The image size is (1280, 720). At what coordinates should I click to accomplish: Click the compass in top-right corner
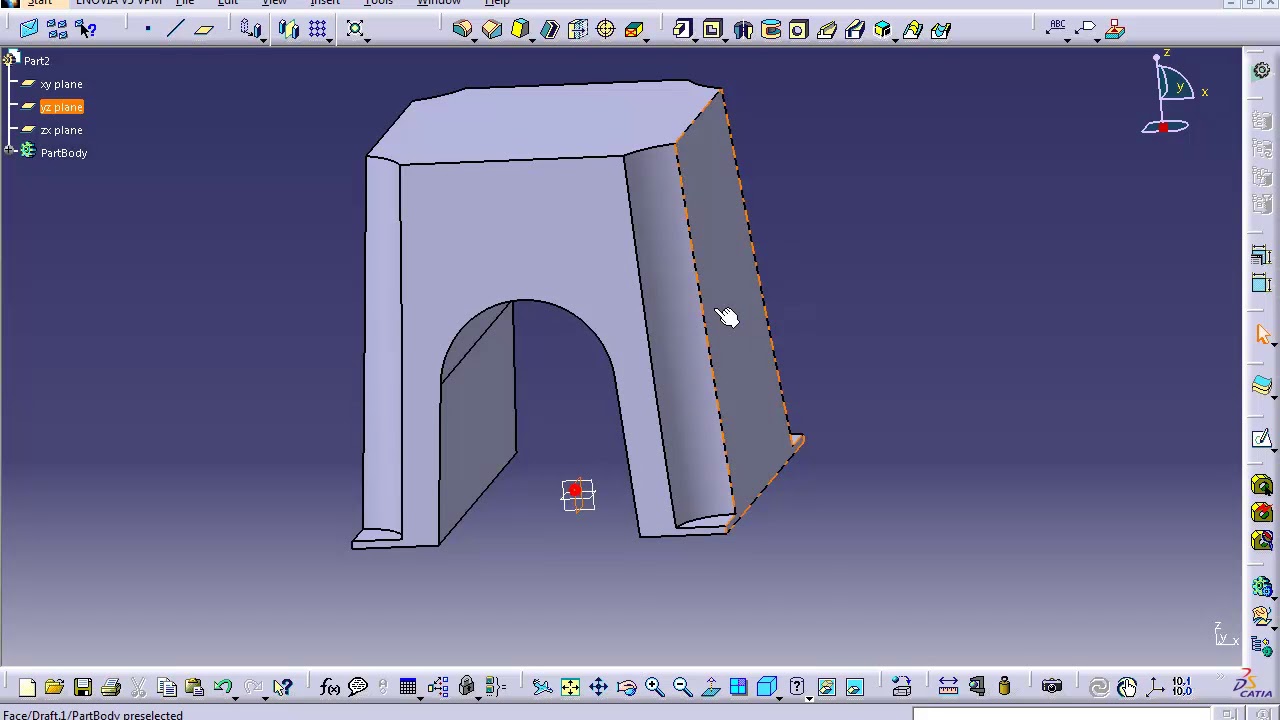click(1172, 93)
